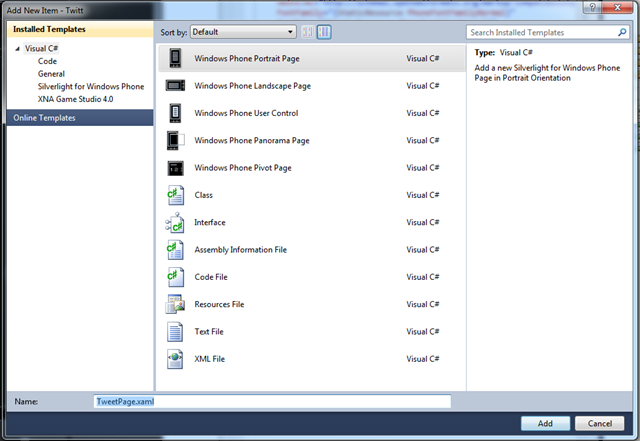Select the Visual C# tree category
Image resolution: width=640 pixels, height=441 pixels.
pos(41,48)
